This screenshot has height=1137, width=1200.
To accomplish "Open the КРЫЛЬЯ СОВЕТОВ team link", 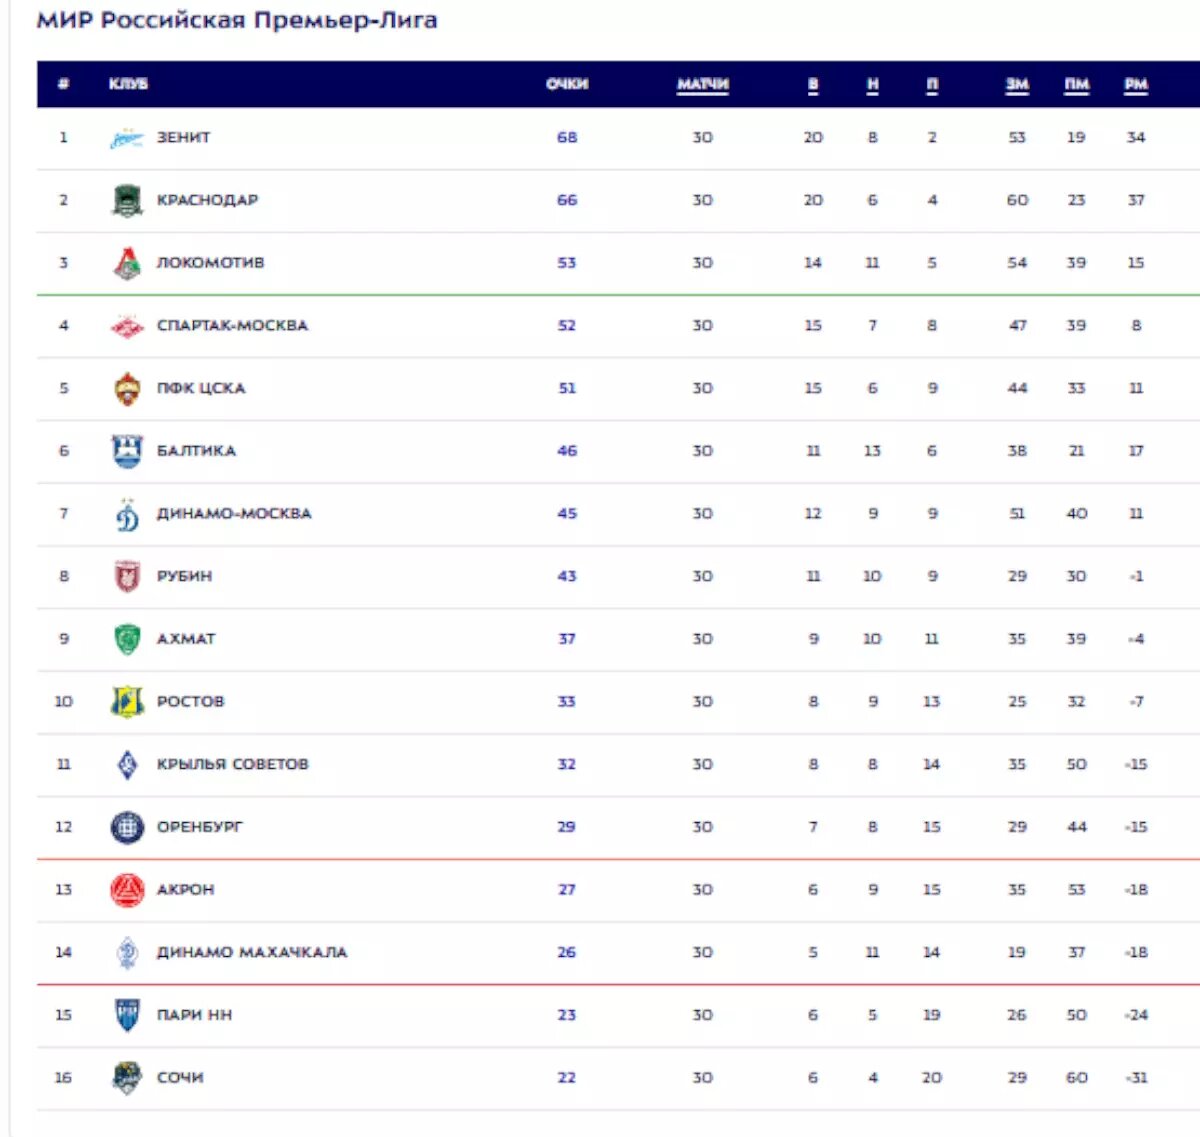I will pos(233,764).
